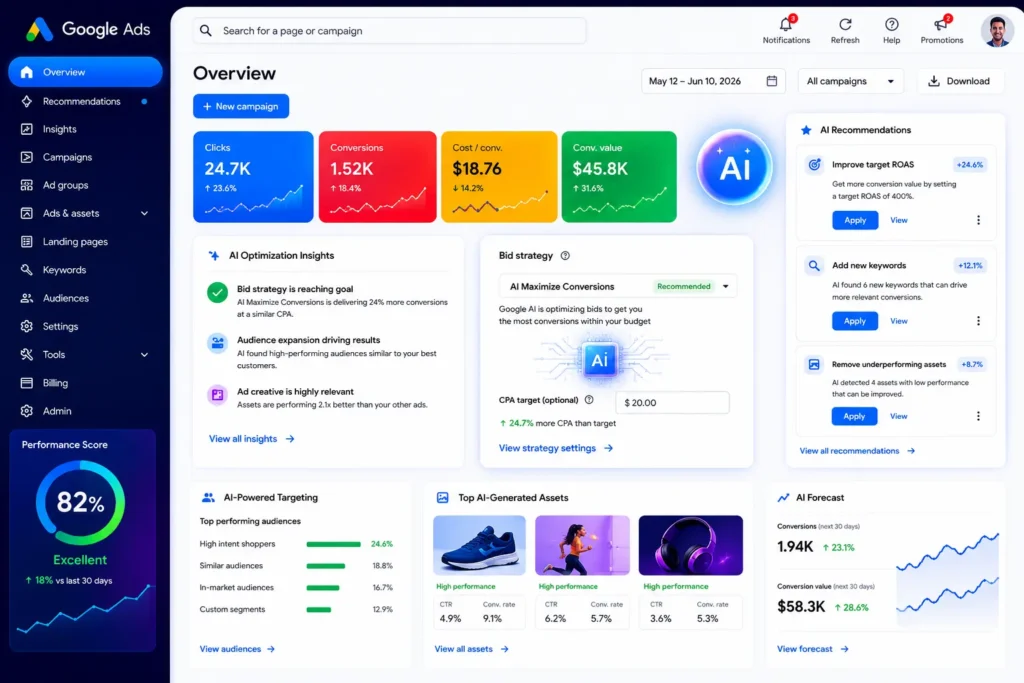Click the Insights sidebar icon
The height and width of the screenshot is (683, 1024).
(x=27, y=129)
